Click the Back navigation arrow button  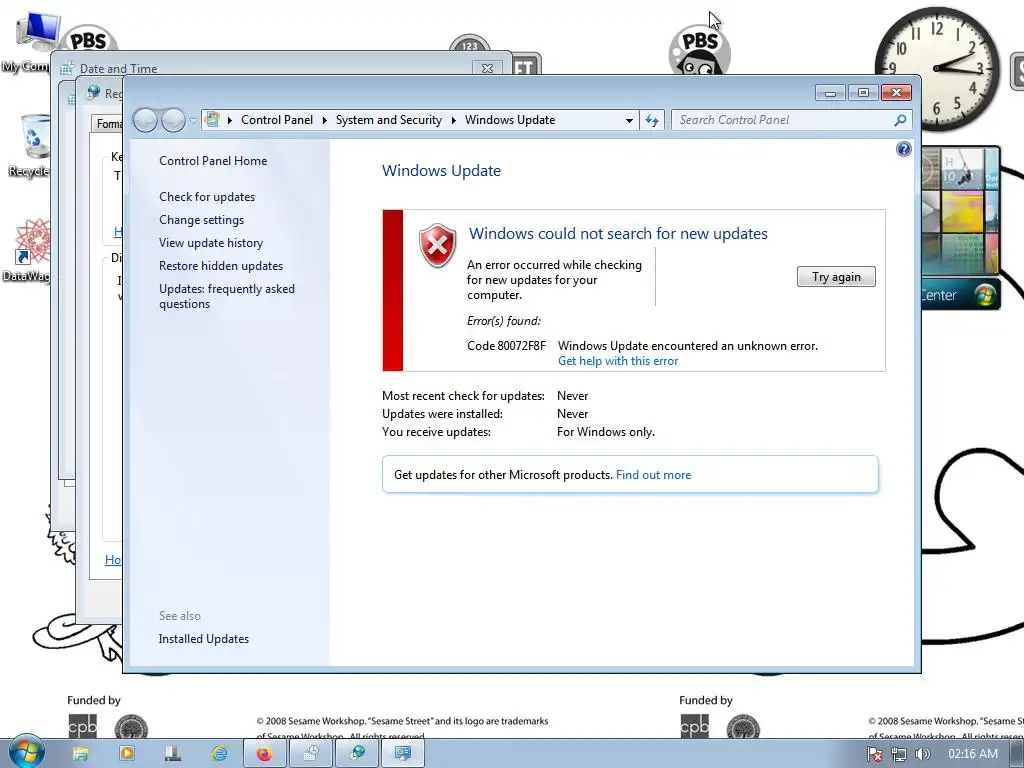point(145,120)
